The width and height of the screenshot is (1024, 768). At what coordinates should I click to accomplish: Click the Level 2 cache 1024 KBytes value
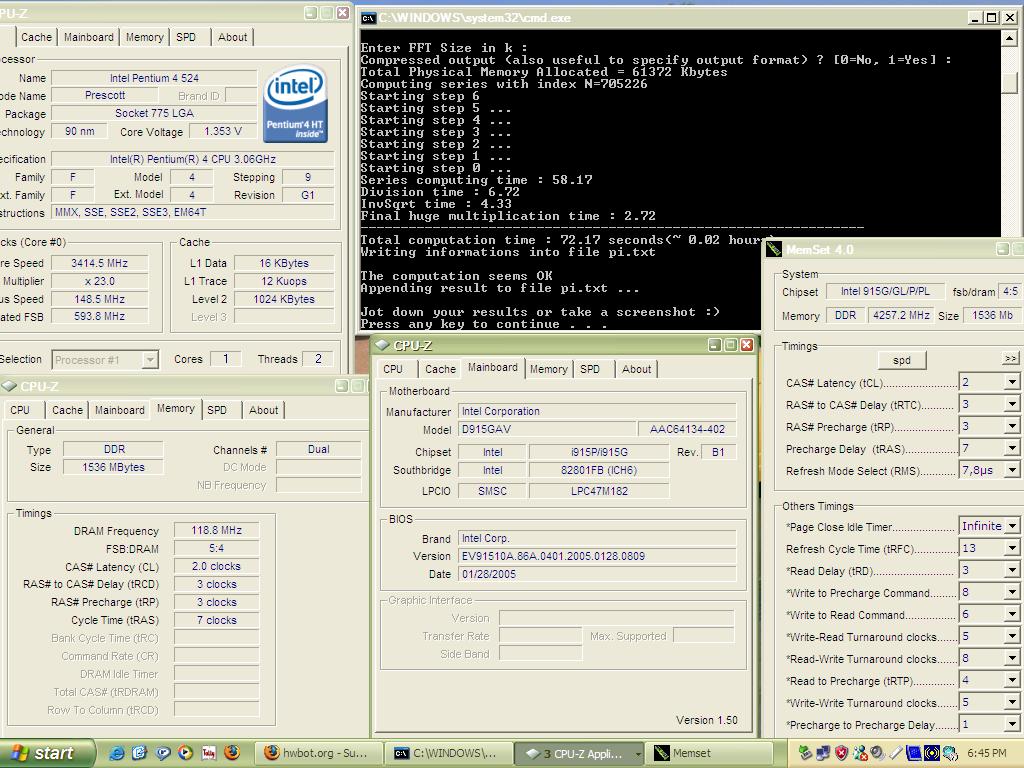[x=284, y=299]
